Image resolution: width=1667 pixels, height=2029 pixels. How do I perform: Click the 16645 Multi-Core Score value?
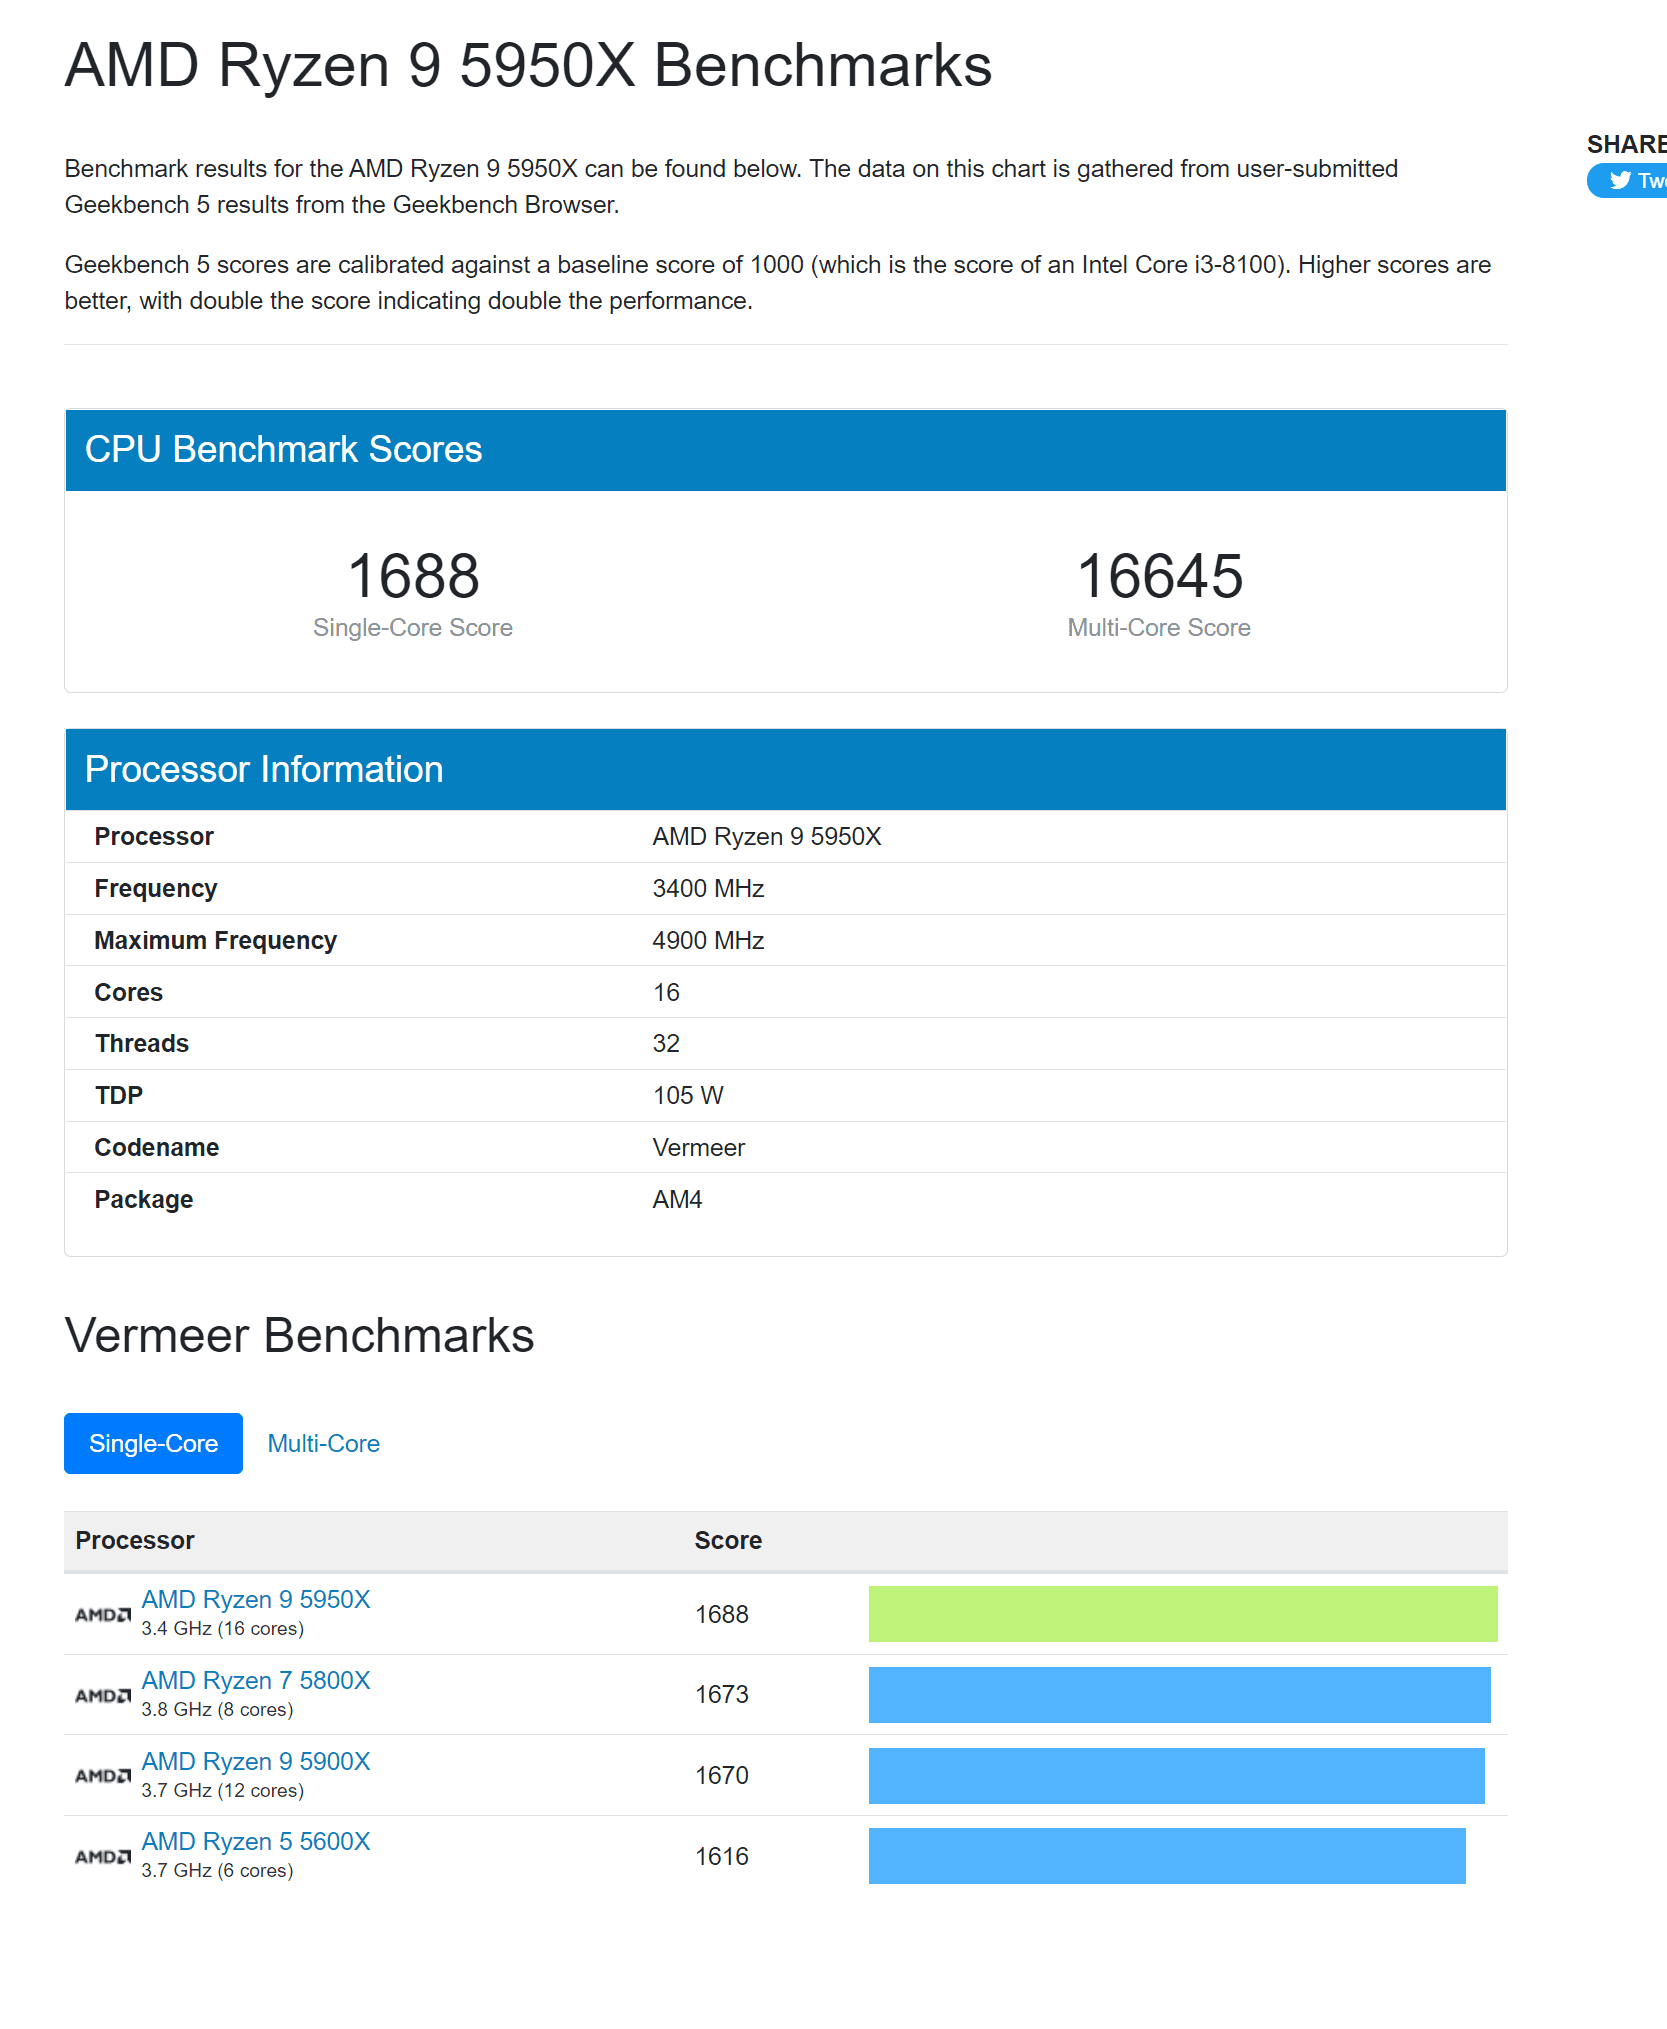pyautogui.click(x=1159, y=576)
